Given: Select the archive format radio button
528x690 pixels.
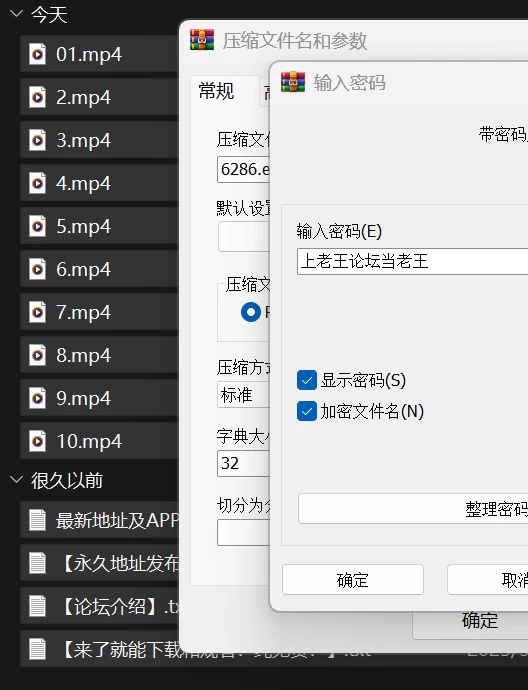Looking at the screenshot, I should pyautogui.click(x=251, y=312).
